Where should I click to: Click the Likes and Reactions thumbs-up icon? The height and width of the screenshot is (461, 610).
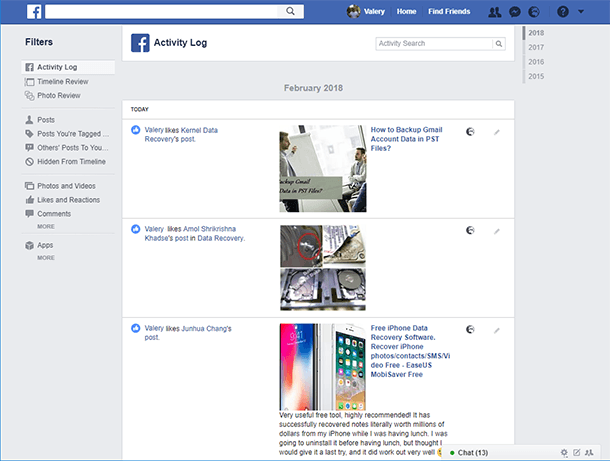(x=30, y=200)
